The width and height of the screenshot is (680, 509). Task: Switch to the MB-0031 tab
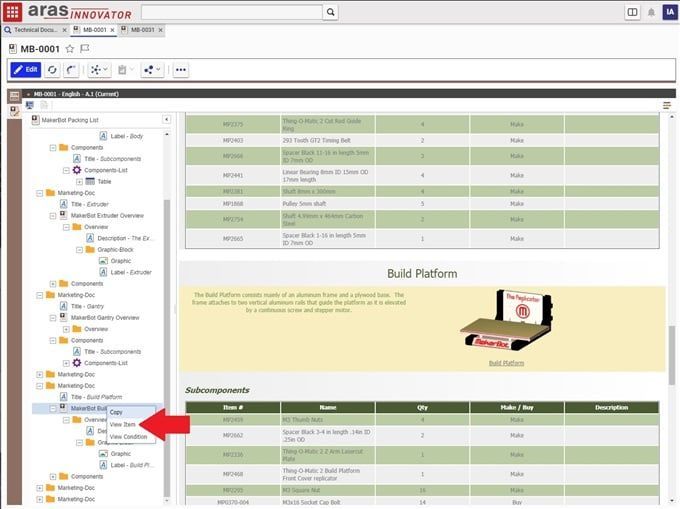point(141,30)
